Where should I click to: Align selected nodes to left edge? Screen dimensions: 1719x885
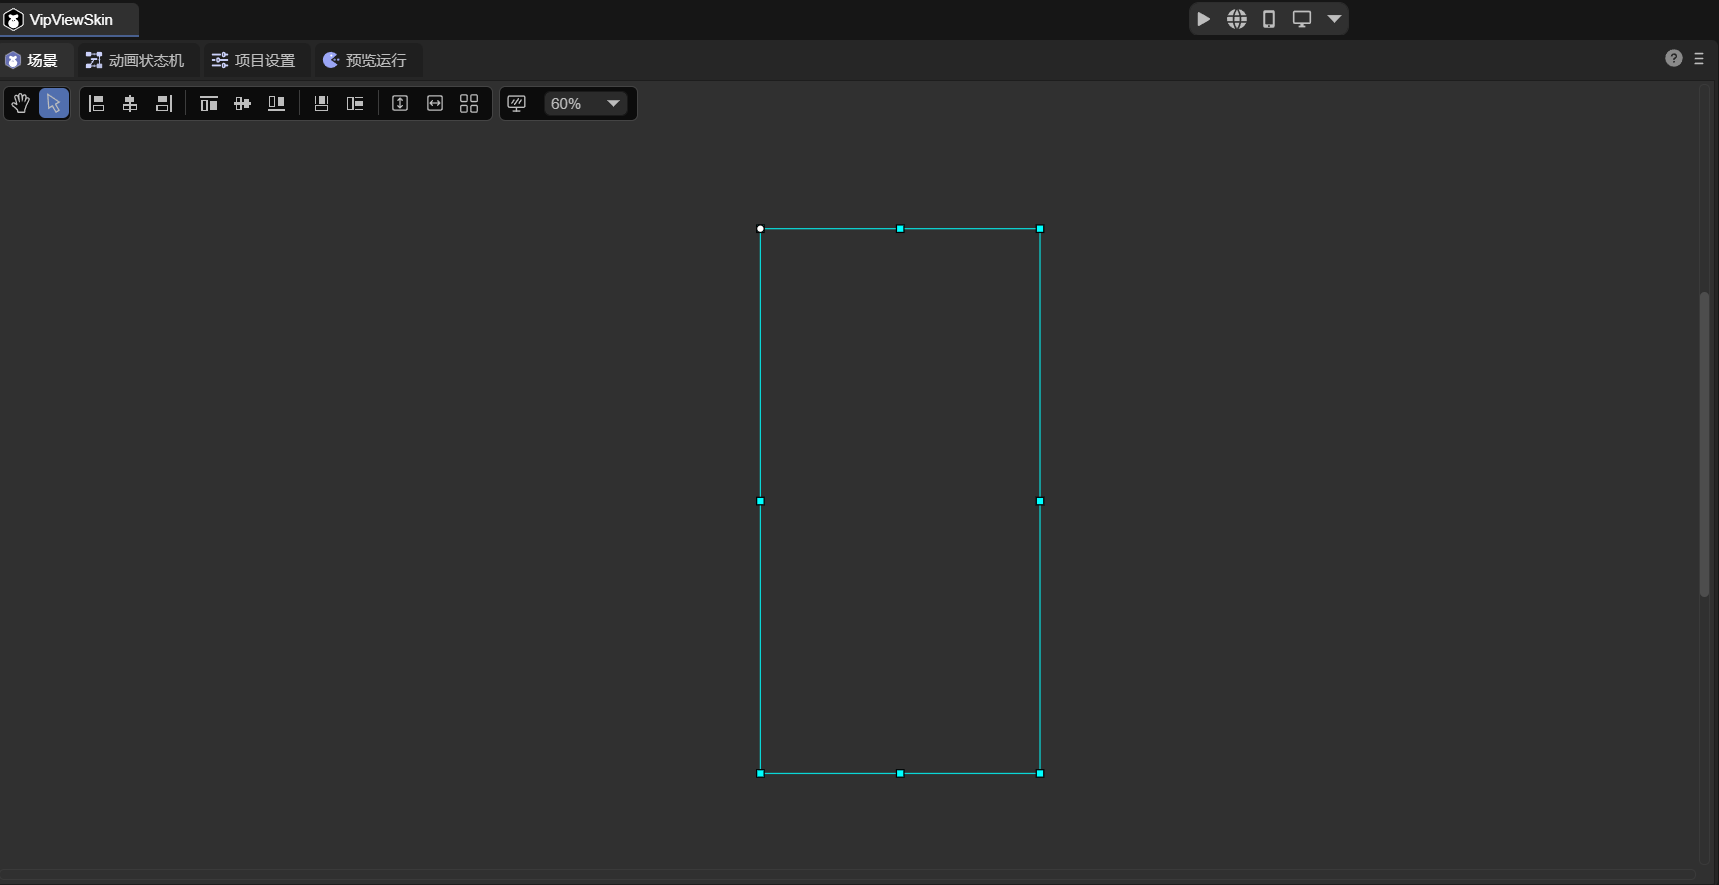tap(97, 104)
